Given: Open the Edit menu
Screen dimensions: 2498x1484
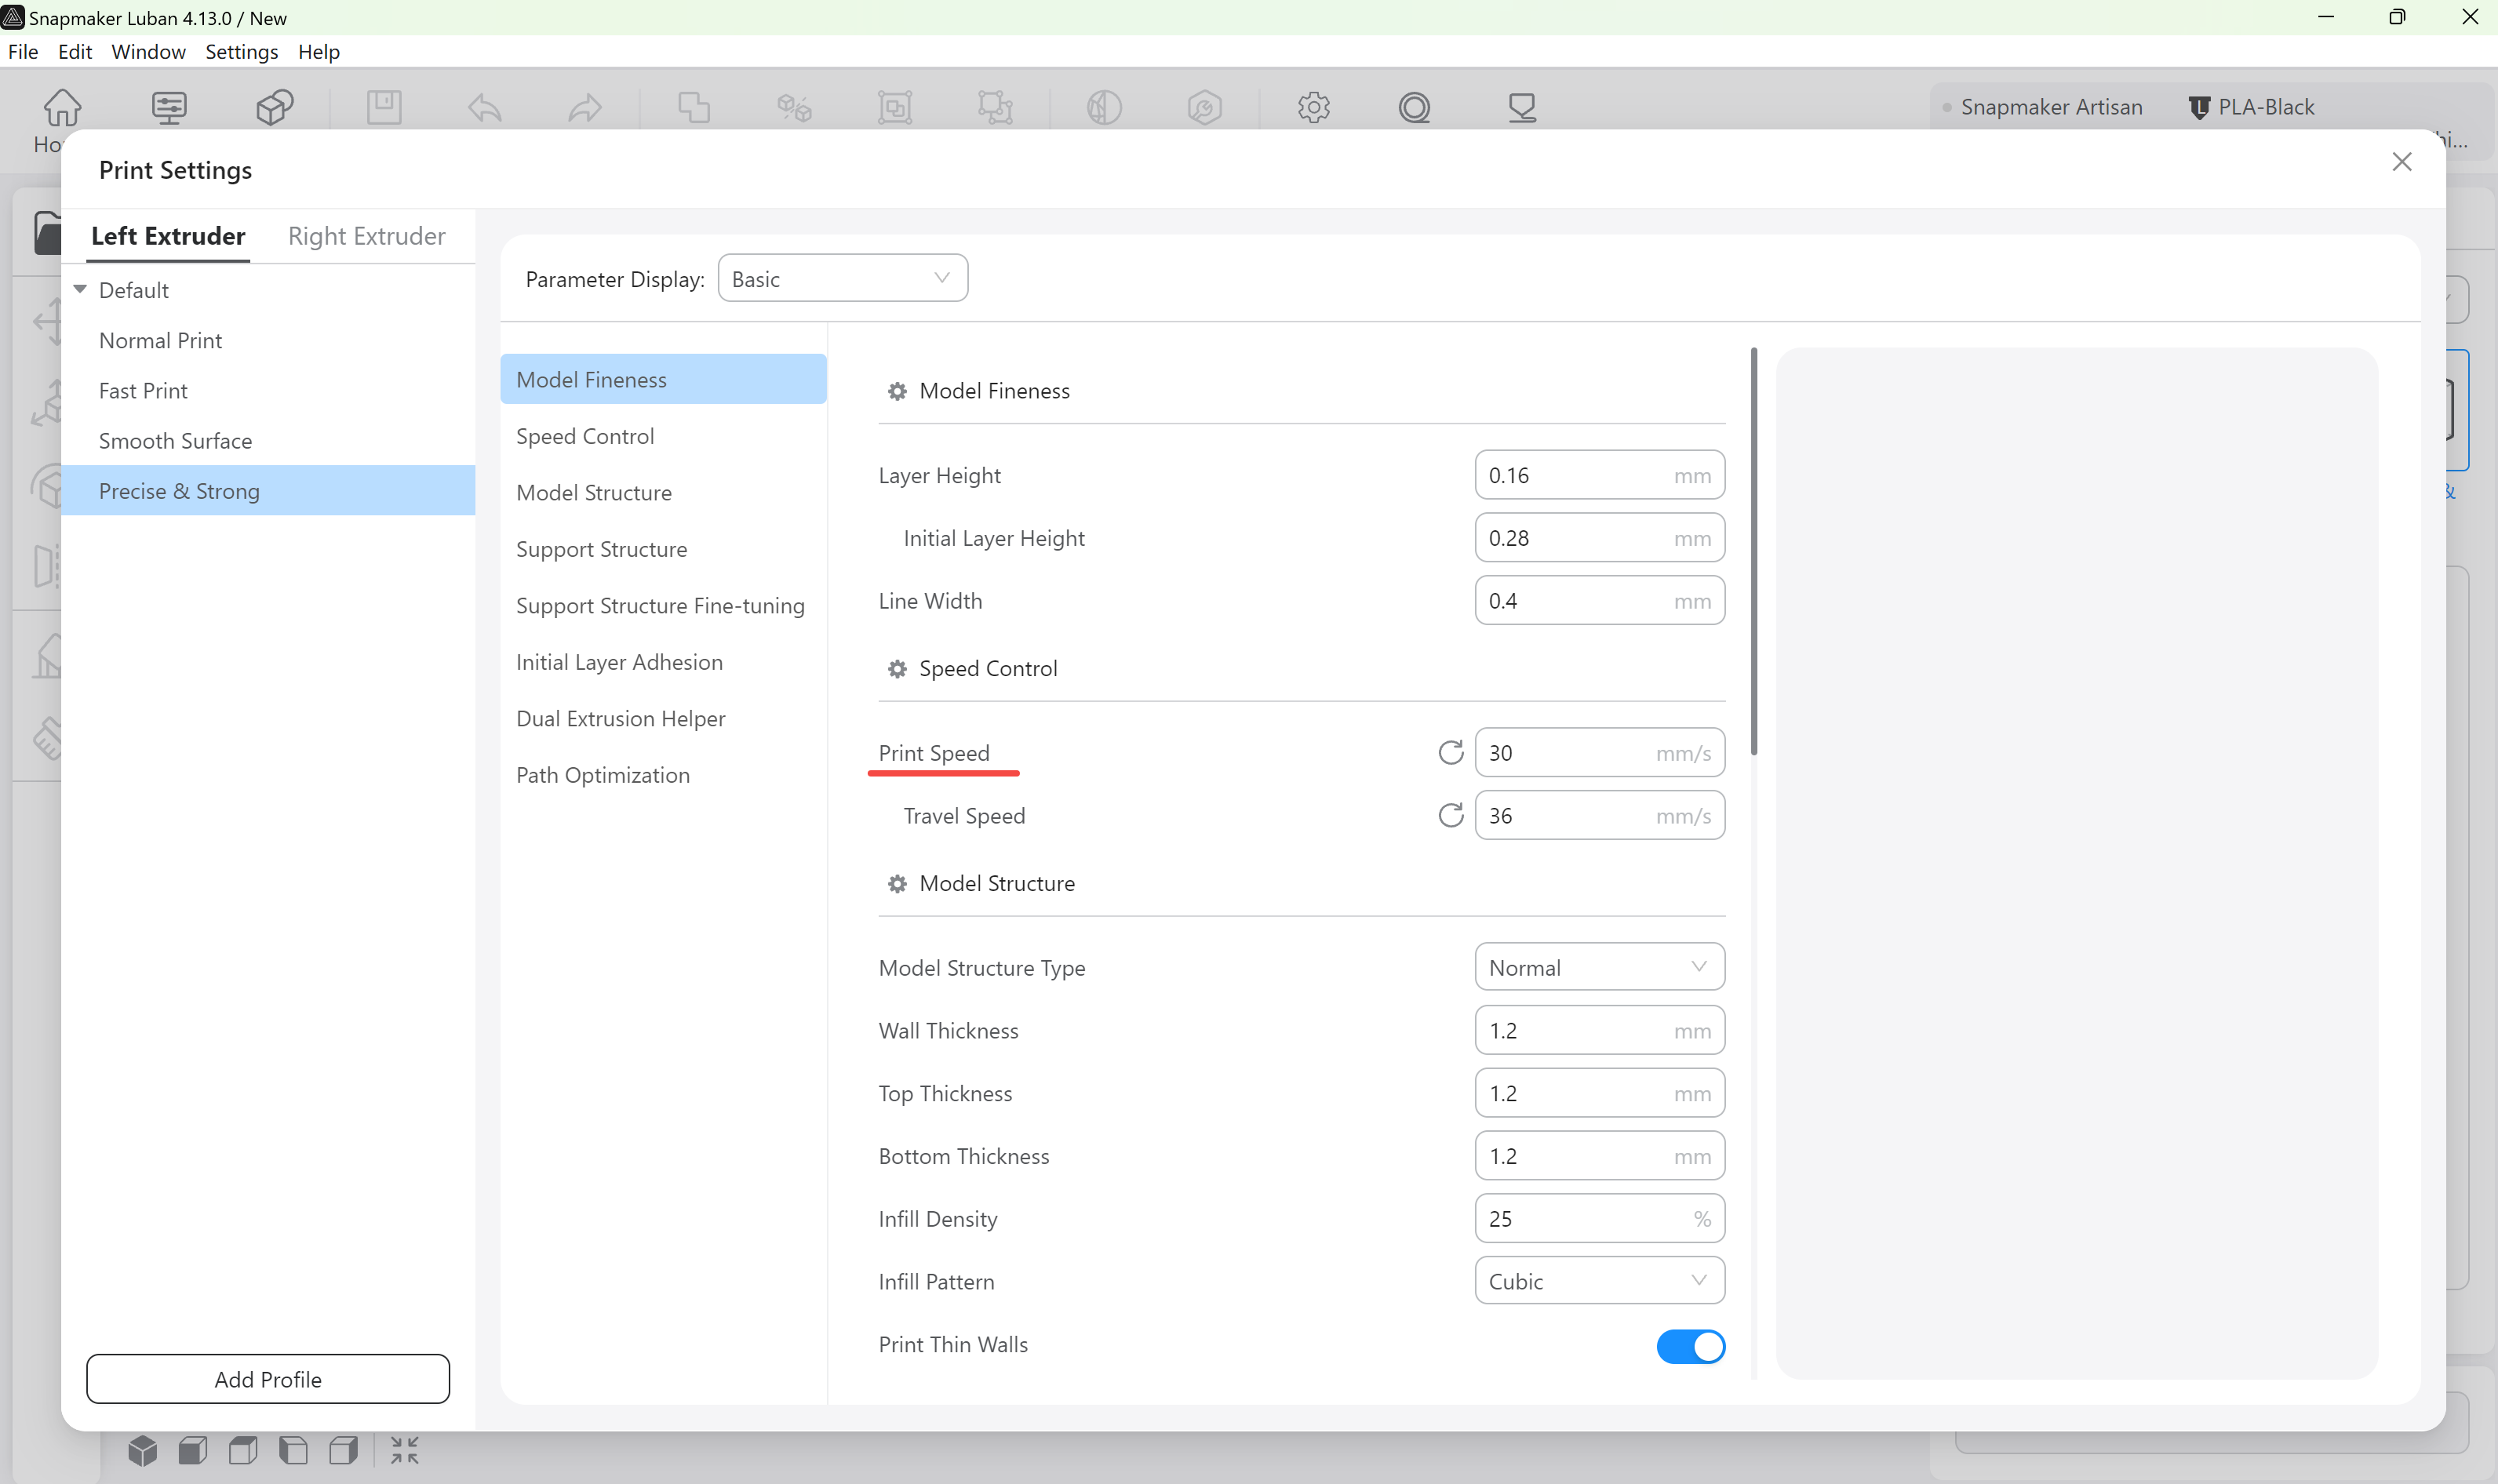Looking at the screenshot, I should coord(75,51).
